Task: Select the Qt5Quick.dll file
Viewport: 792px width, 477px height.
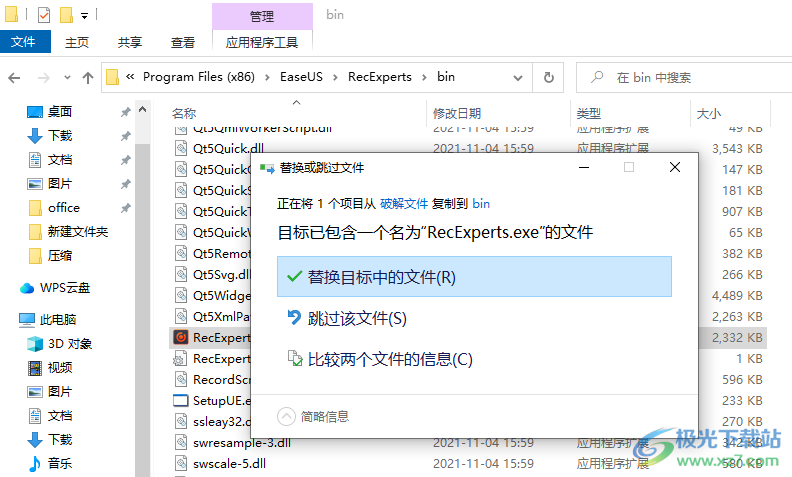Action: (x=228, y=149)
